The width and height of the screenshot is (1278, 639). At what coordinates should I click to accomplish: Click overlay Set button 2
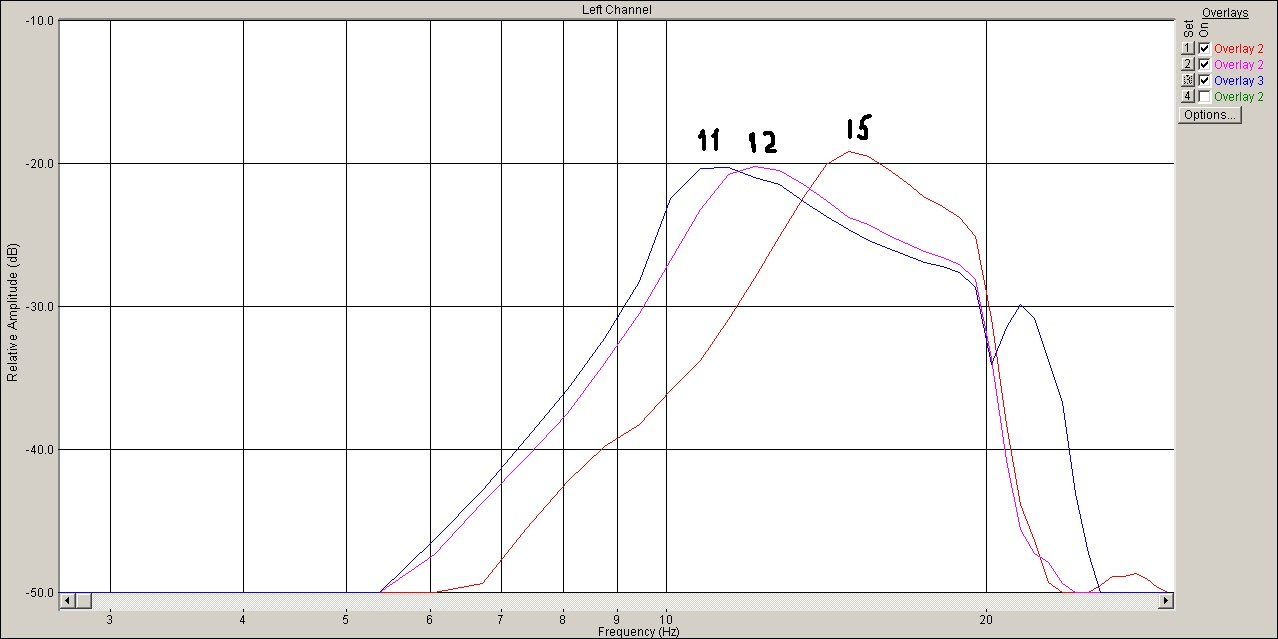pyautogui.click(x=1188, y=64)
